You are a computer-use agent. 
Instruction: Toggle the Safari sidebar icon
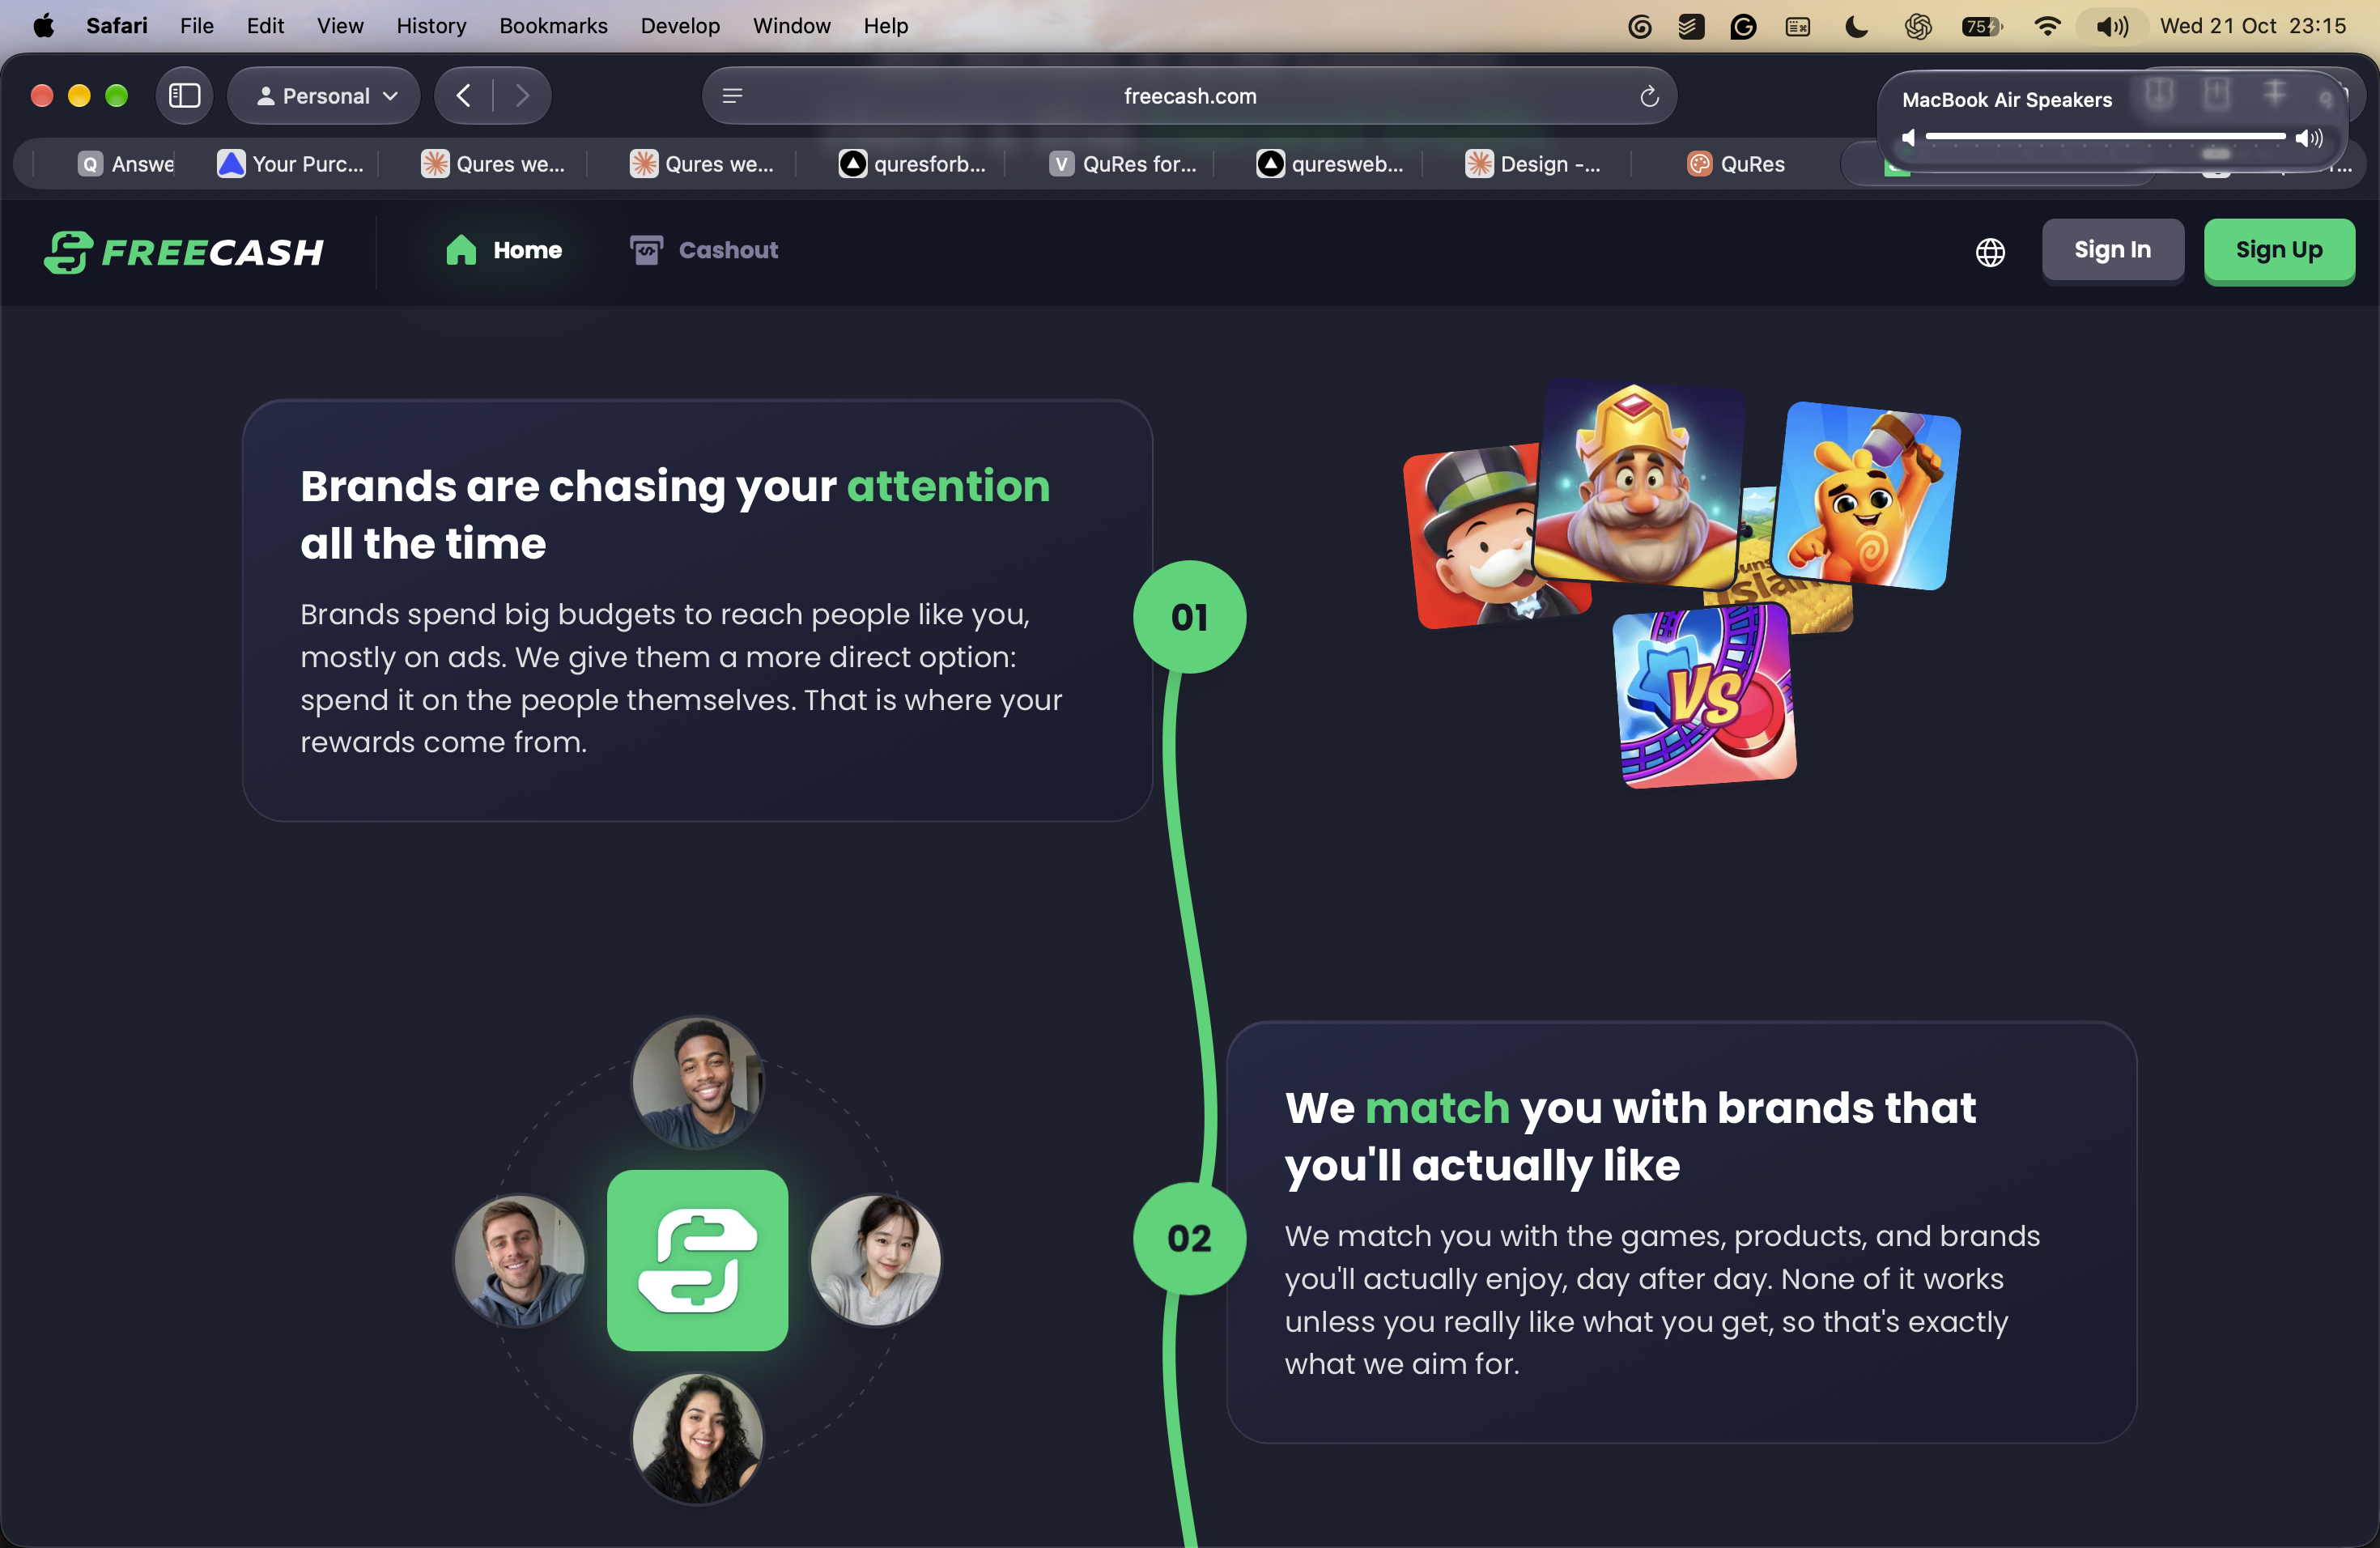tap(184, 96)
